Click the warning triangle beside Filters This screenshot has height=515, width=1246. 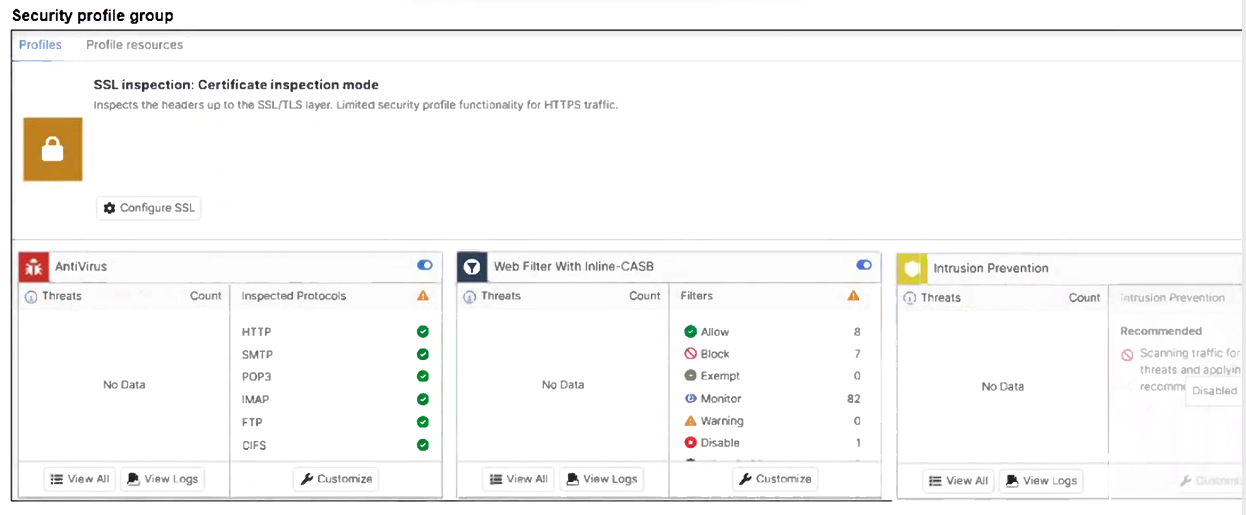click(x=853, y=296)
